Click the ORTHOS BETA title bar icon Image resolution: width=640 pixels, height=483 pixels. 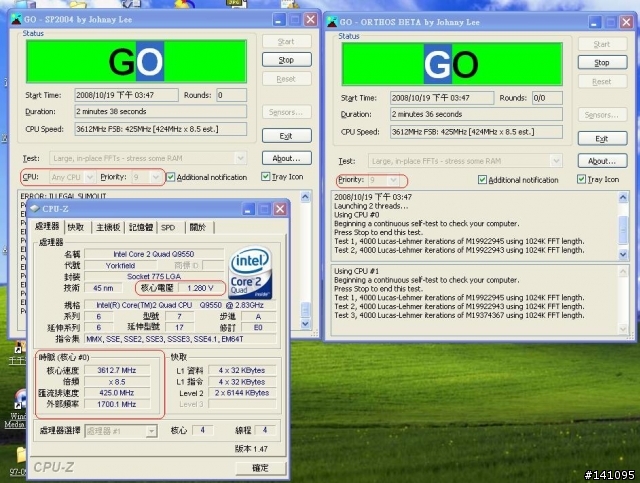point(332,22)
